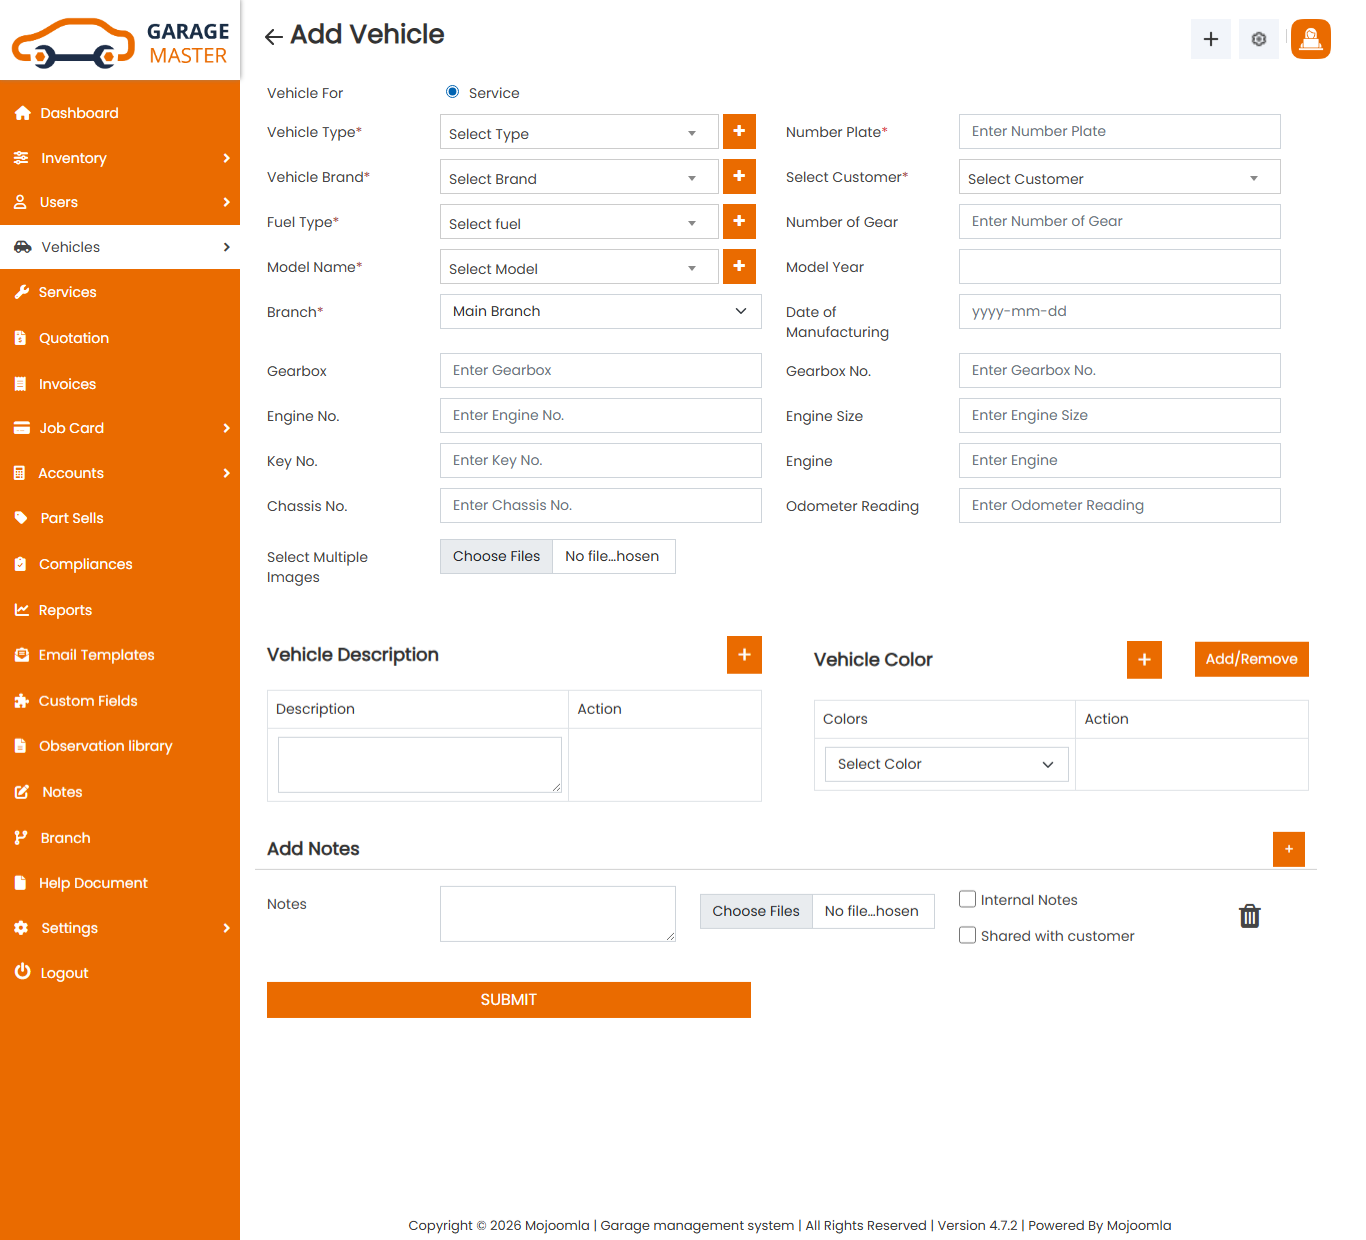1366x1240 pixels.
Task: Add new model name with plus icon
Action: (739, 267)
